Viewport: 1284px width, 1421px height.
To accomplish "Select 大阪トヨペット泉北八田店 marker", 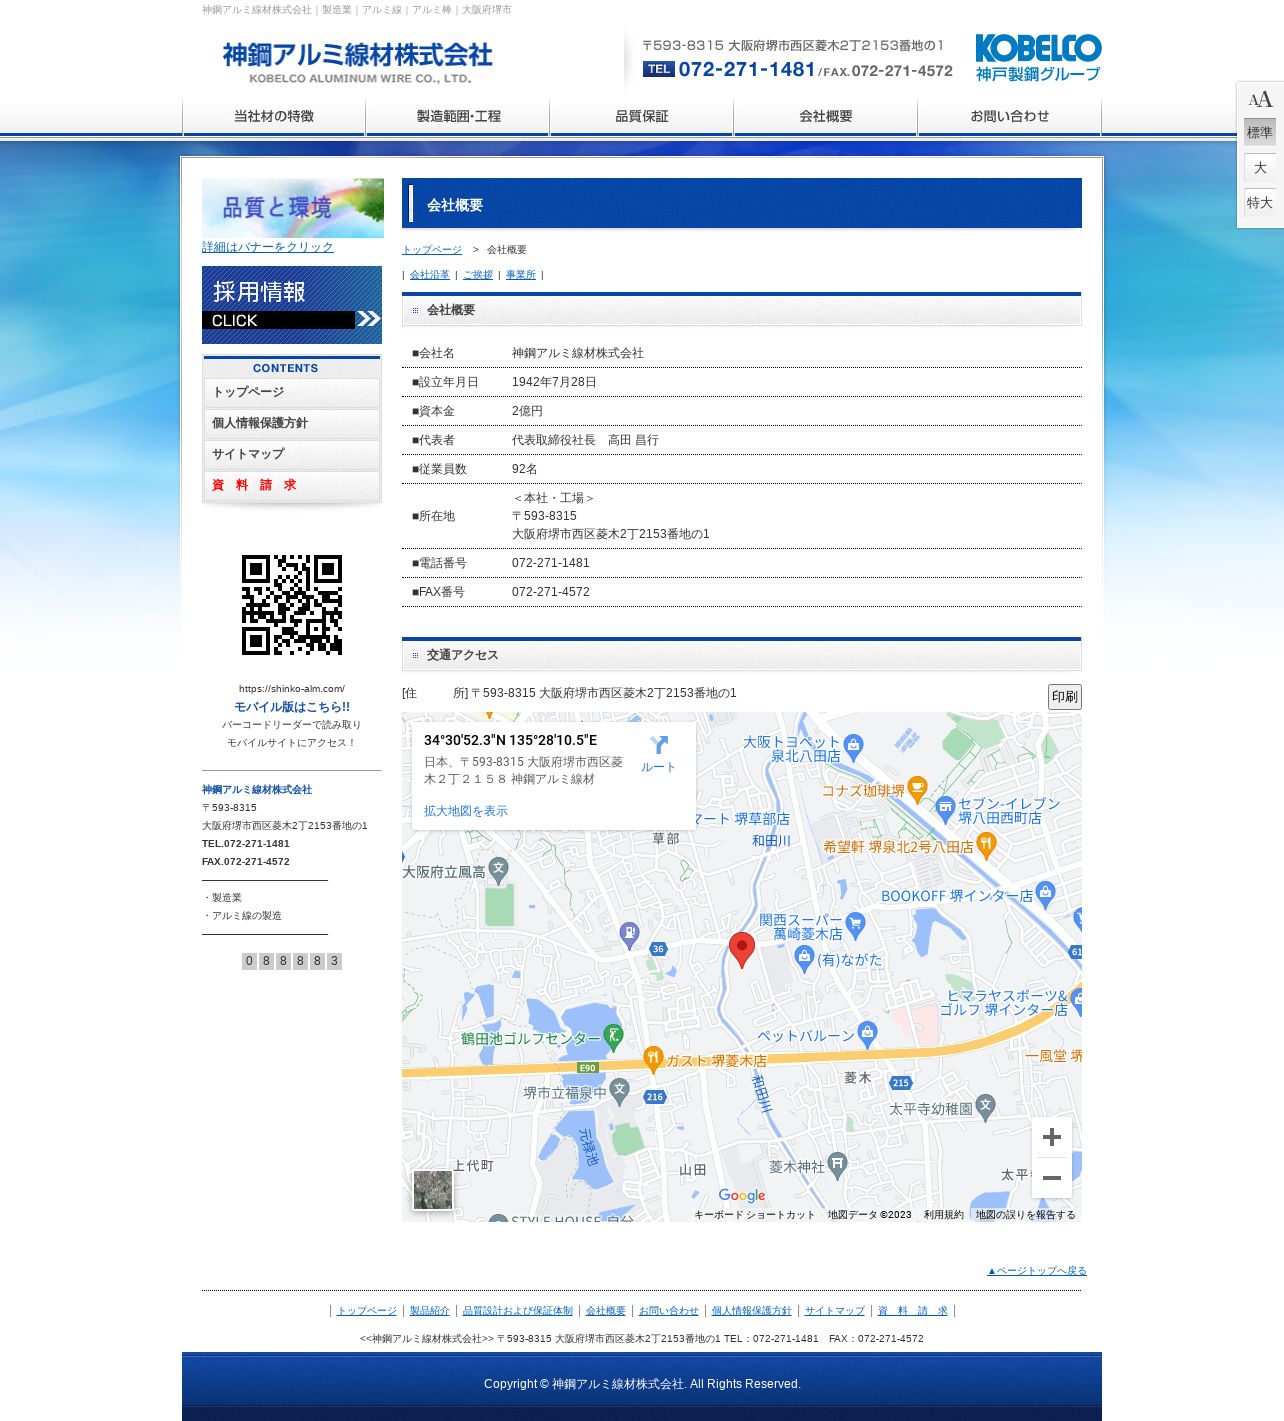I will click(x=853, y=746).
